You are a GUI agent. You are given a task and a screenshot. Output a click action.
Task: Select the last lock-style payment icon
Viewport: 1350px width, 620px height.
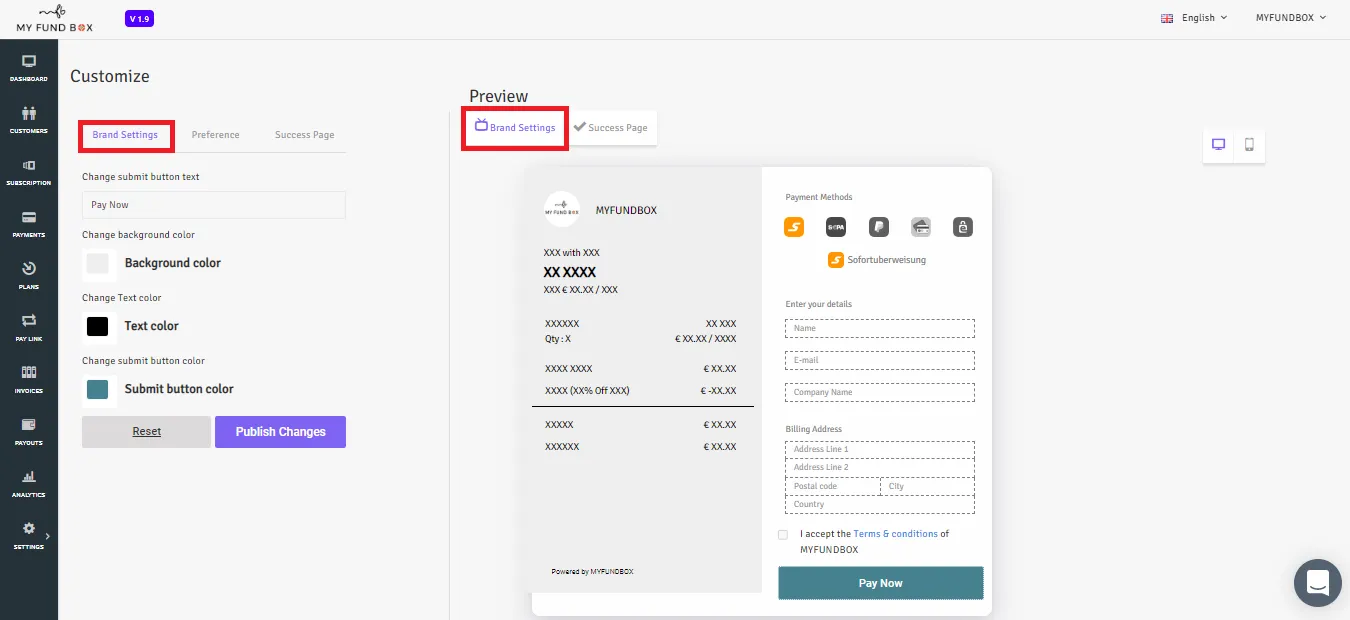[x=962, y=227]
